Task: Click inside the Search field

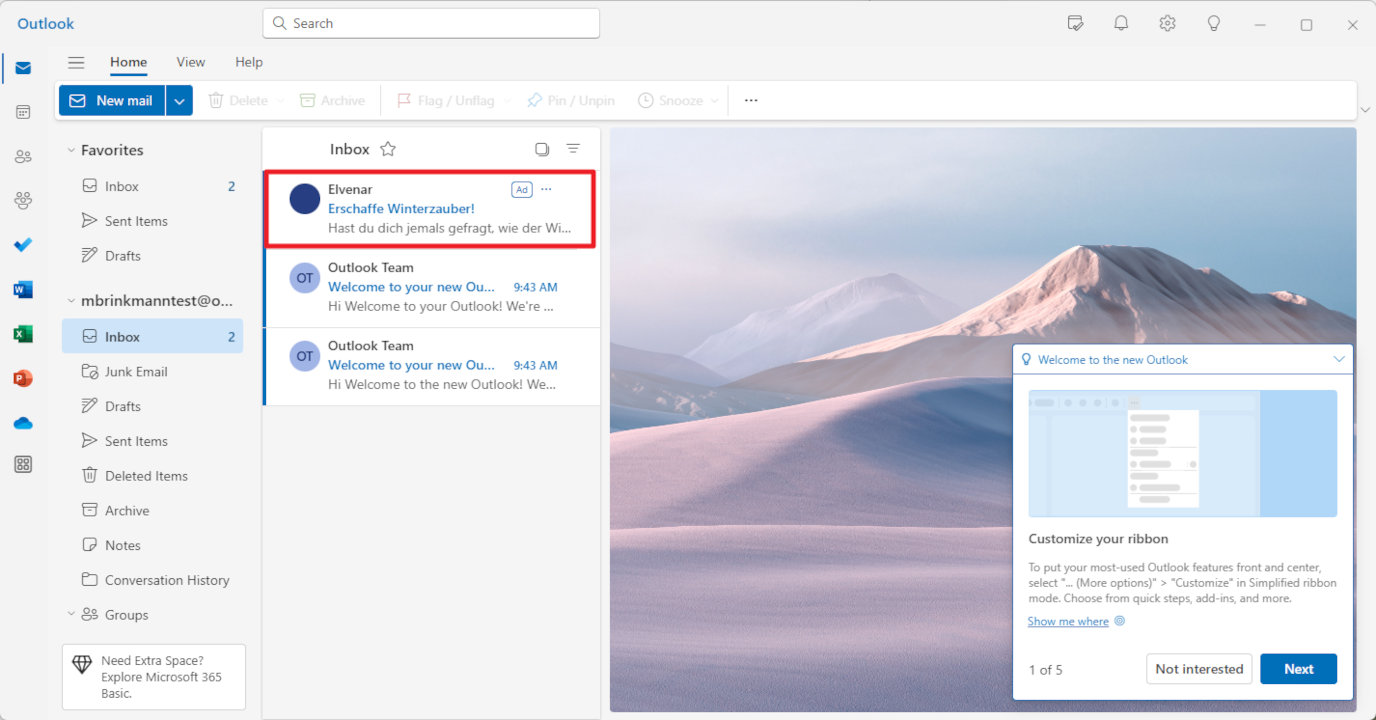Action: 430,22
